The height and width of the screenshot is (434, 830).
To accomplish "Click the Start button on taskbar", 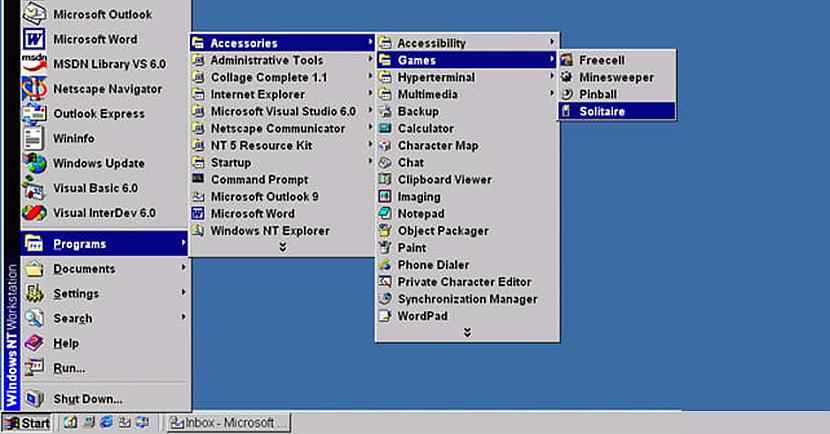I will (x=27, y=423).
